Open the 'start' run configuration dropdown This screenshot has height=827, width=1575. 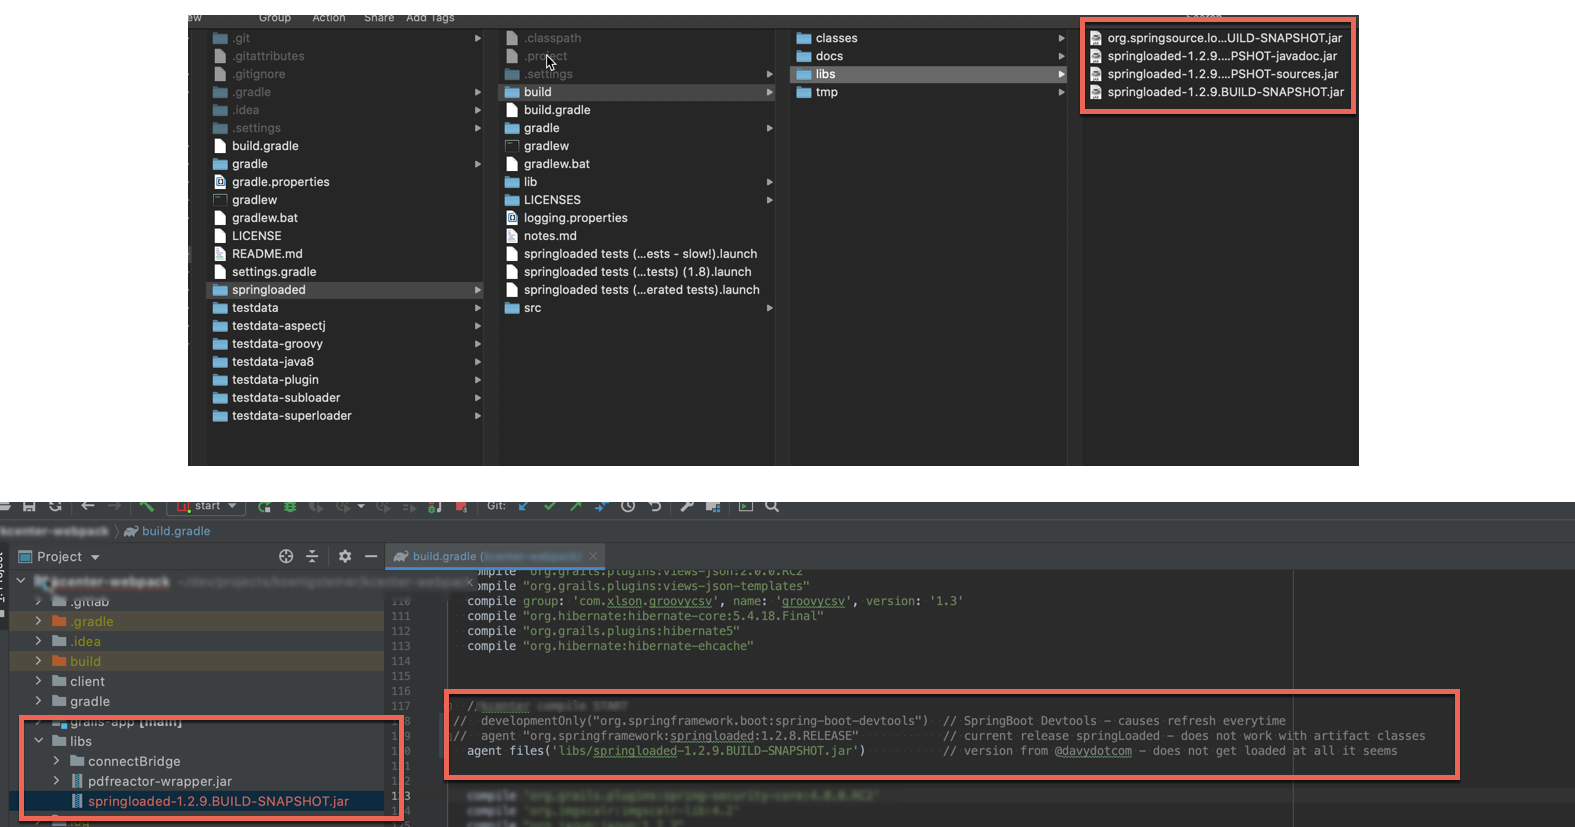click(206, 506)
